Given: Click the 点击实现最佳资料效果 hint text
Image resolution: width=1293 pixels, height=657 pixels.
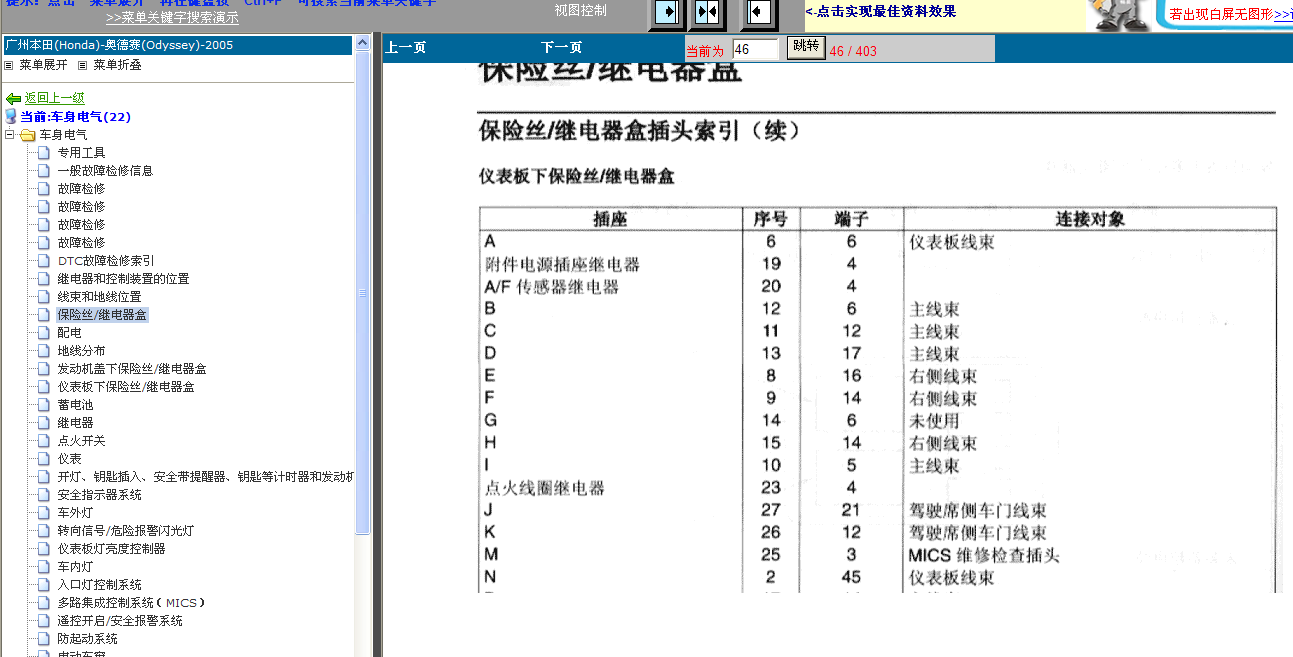Looking at the screenshot, I should 880,11.
